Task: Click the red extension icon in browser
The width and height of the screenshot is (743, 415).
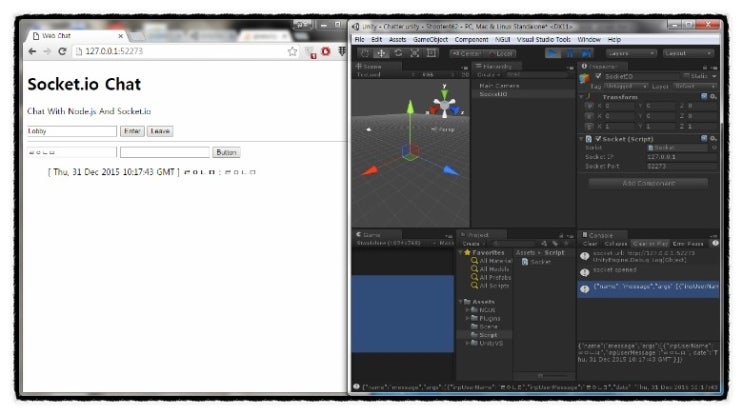Action: [x=326, y=51]
